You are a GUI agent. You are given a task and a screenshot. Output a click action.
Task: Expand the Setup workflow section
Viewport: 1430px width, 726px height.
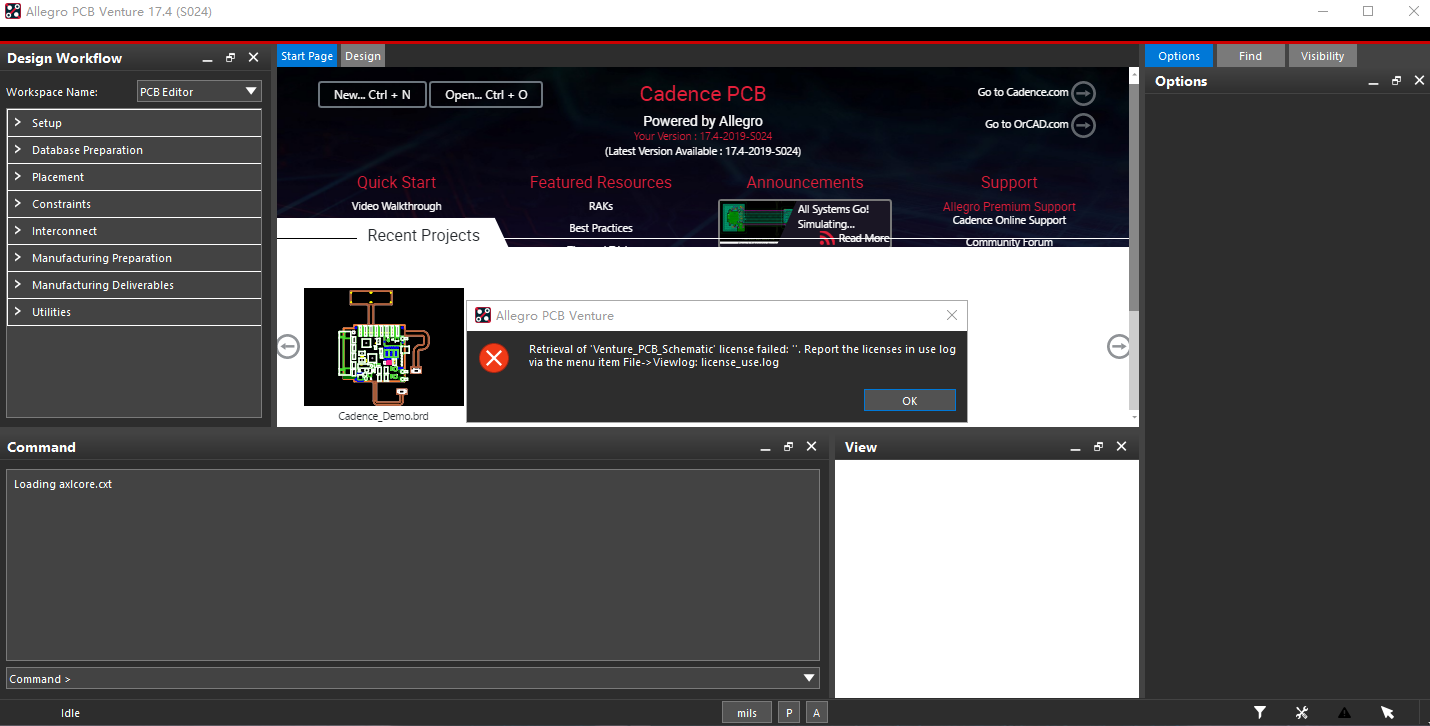[x=134, y=123]
